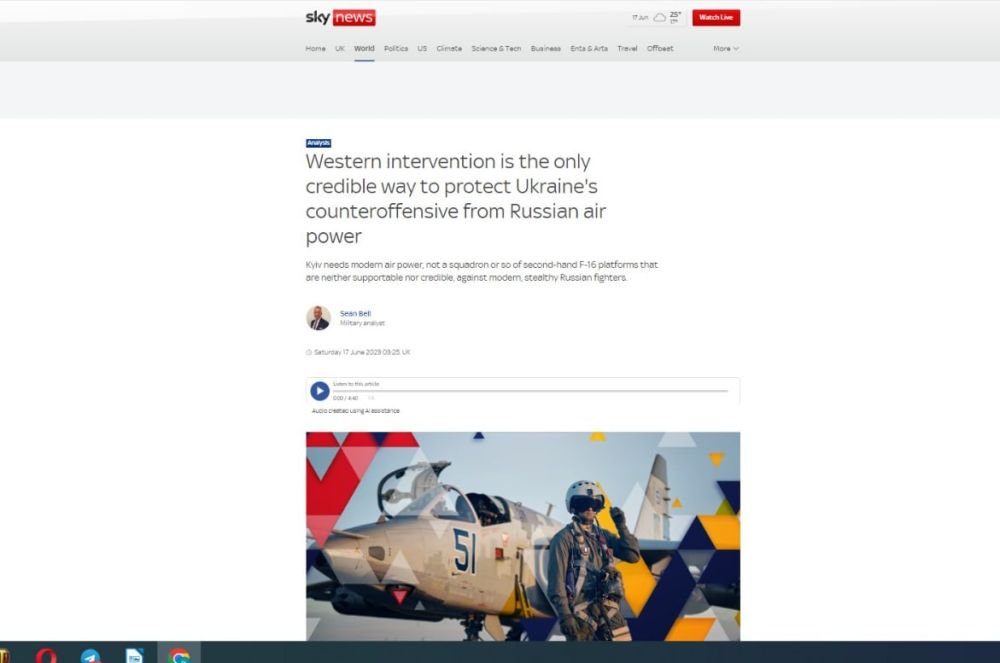Open Telegram from the taskbar
This screenshot has width=1000, height=663.
(x=91, y=655)
